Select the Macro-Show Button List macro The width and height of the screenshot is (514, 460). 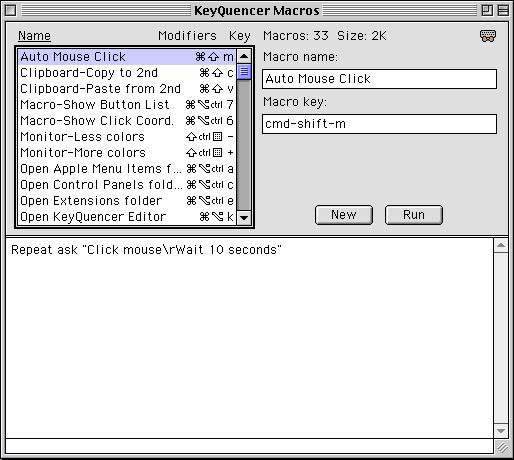pos(127,105)
